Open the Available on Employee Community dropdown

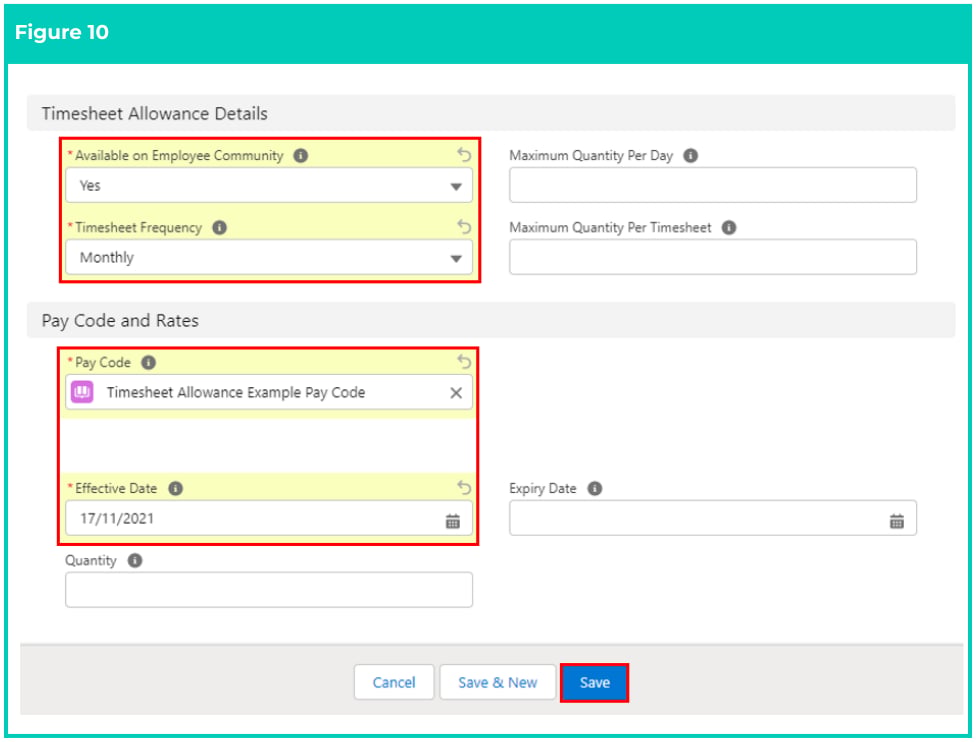click(269, 186)
